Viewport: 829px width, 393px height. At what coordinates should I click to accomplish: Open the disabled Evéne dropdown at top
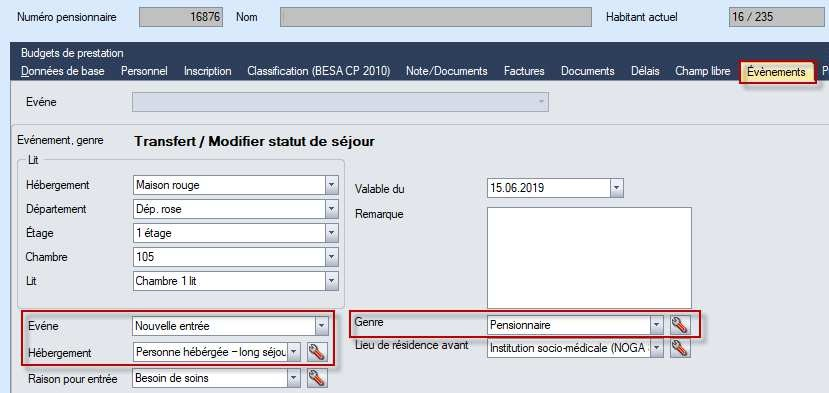pos(541,102)
